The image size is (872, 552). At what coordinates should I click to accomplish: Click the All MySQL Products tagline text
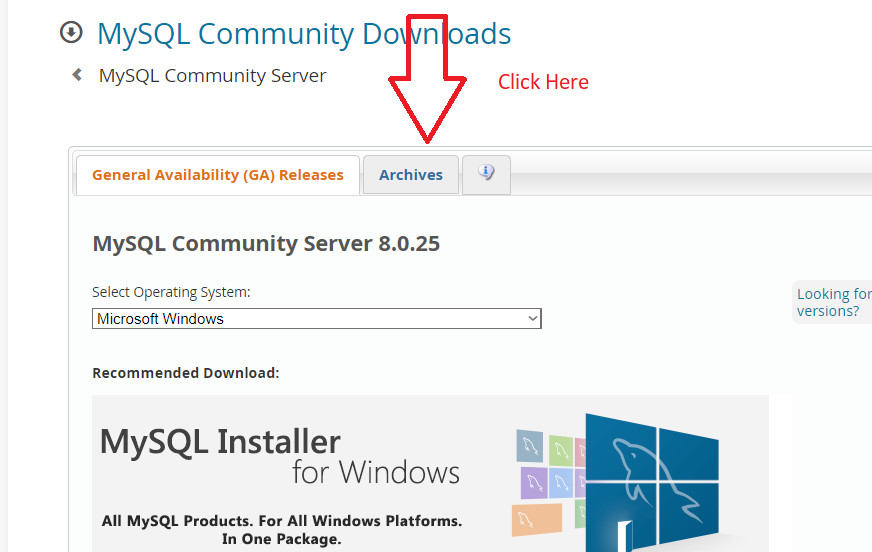pos(282,529)
